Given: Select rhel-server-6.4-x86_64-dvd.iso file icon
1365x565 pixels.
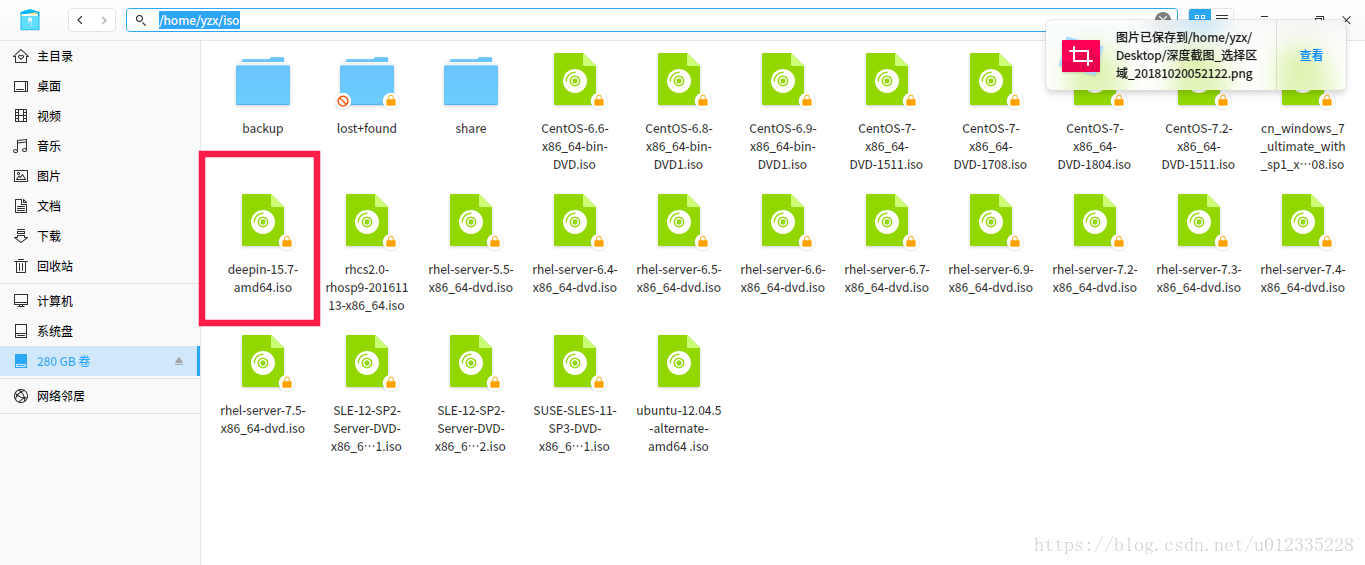Looking at the screenshot, I should 575,221.
